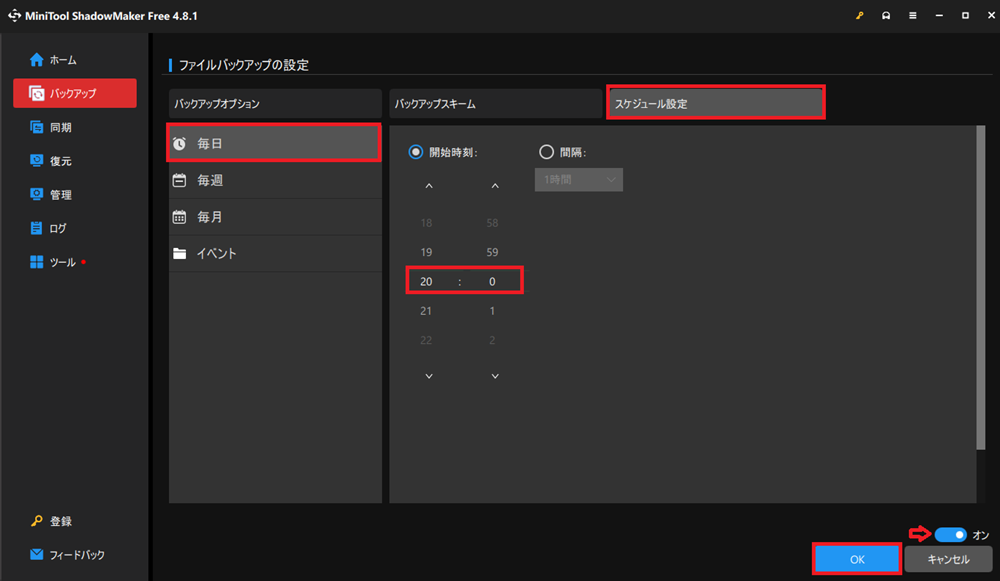This screenshot has height=581, width=1000.
Task: Open バックアップオプション tab
Action: click(x=275, y=104)
